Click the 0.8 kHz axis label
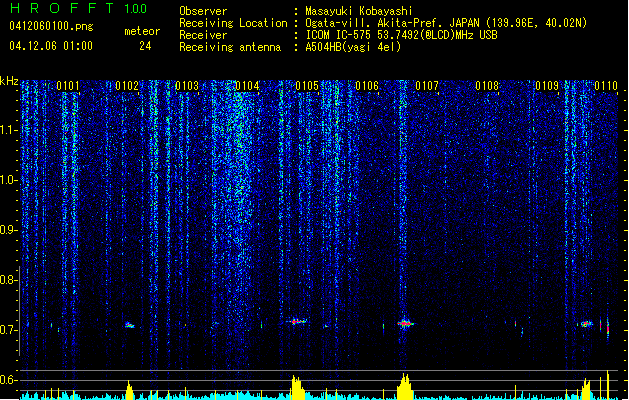 tap(9, 280)
